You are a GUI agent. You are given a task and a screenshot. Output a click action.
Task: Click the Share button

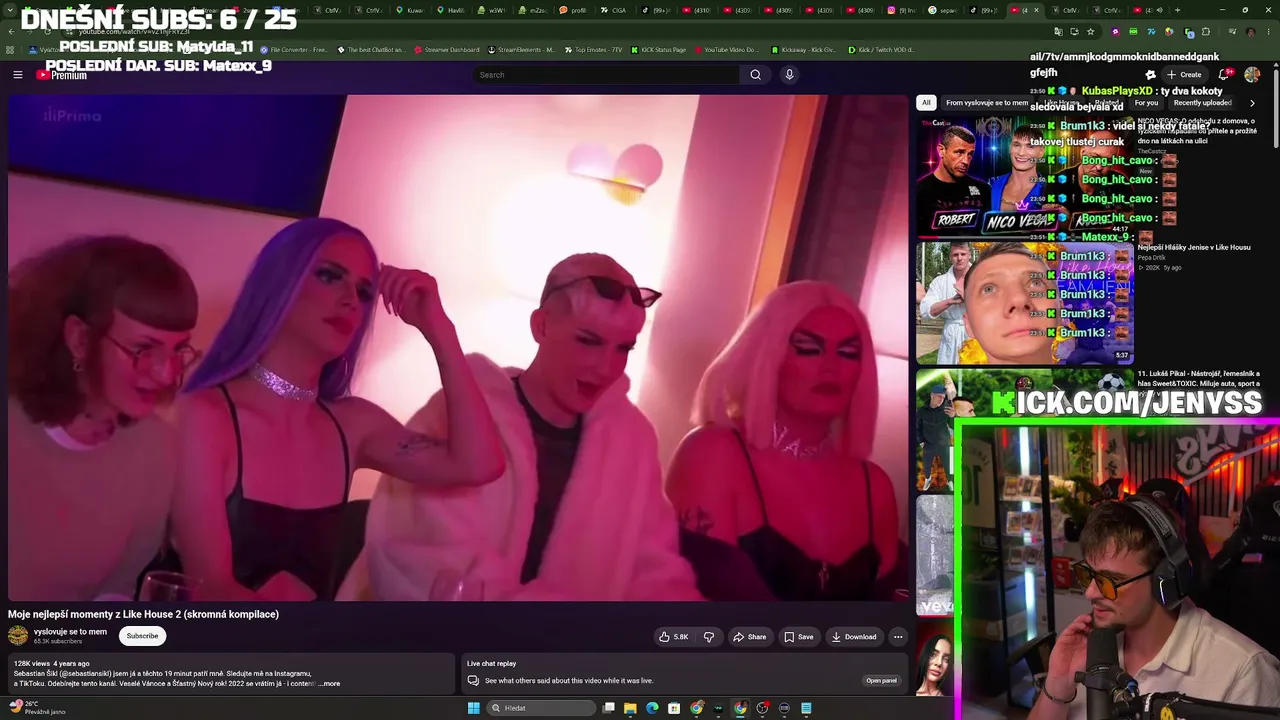749,637
